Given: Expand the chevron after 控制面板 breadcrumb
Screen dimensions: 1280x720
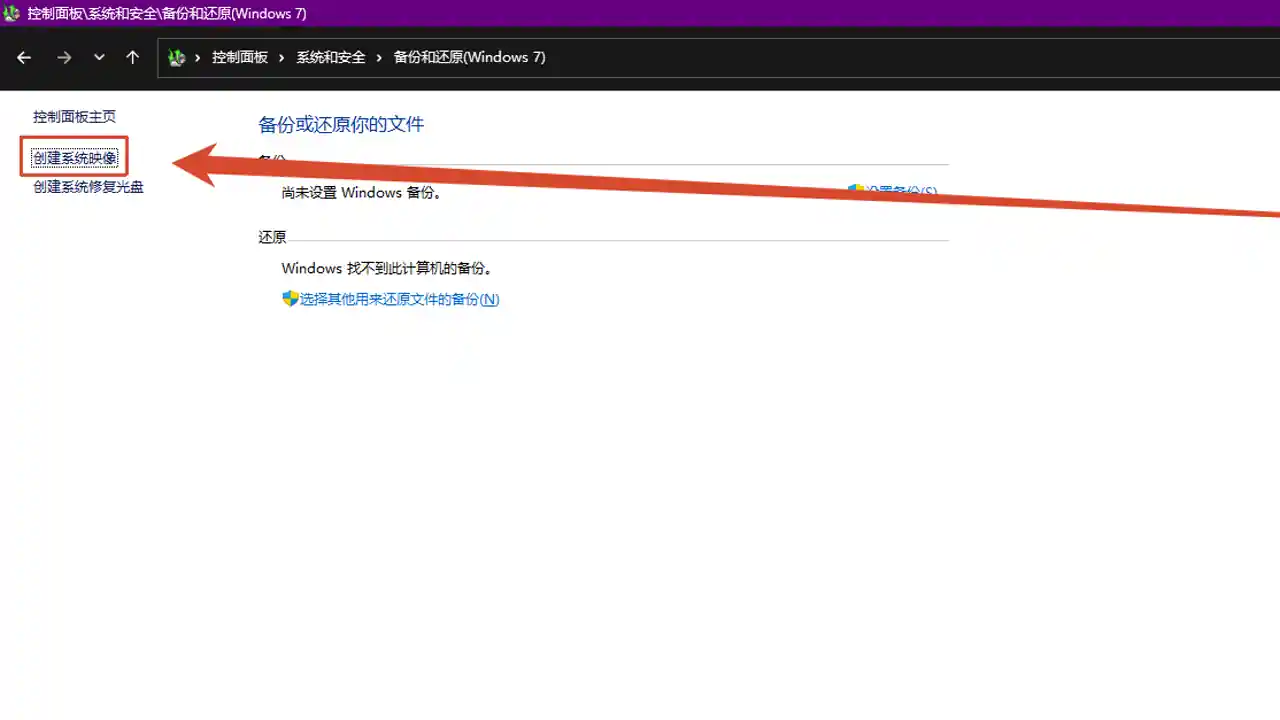Looking at the screenshot, I should [x=282, y=58].
